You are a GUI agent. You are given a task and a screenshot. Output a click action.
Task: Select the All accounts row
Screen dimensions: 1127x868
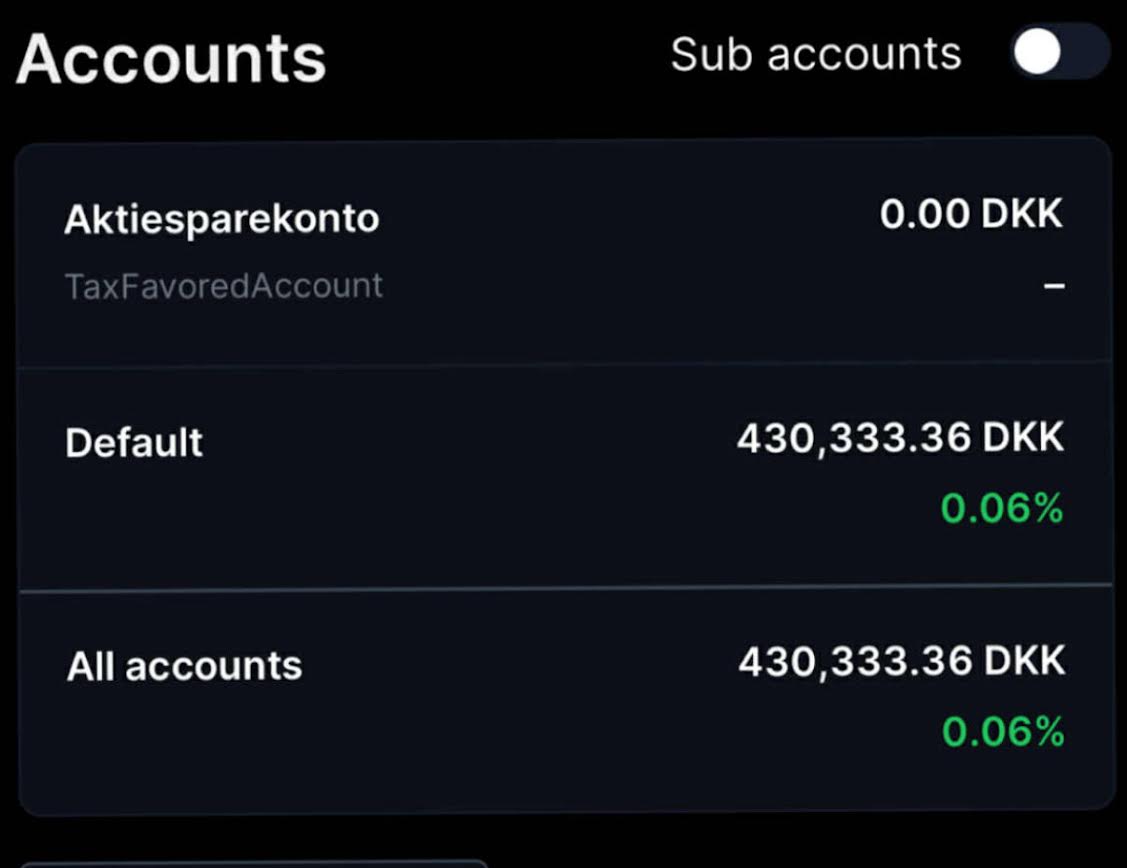pyautogui.click(x=184, y=666)
